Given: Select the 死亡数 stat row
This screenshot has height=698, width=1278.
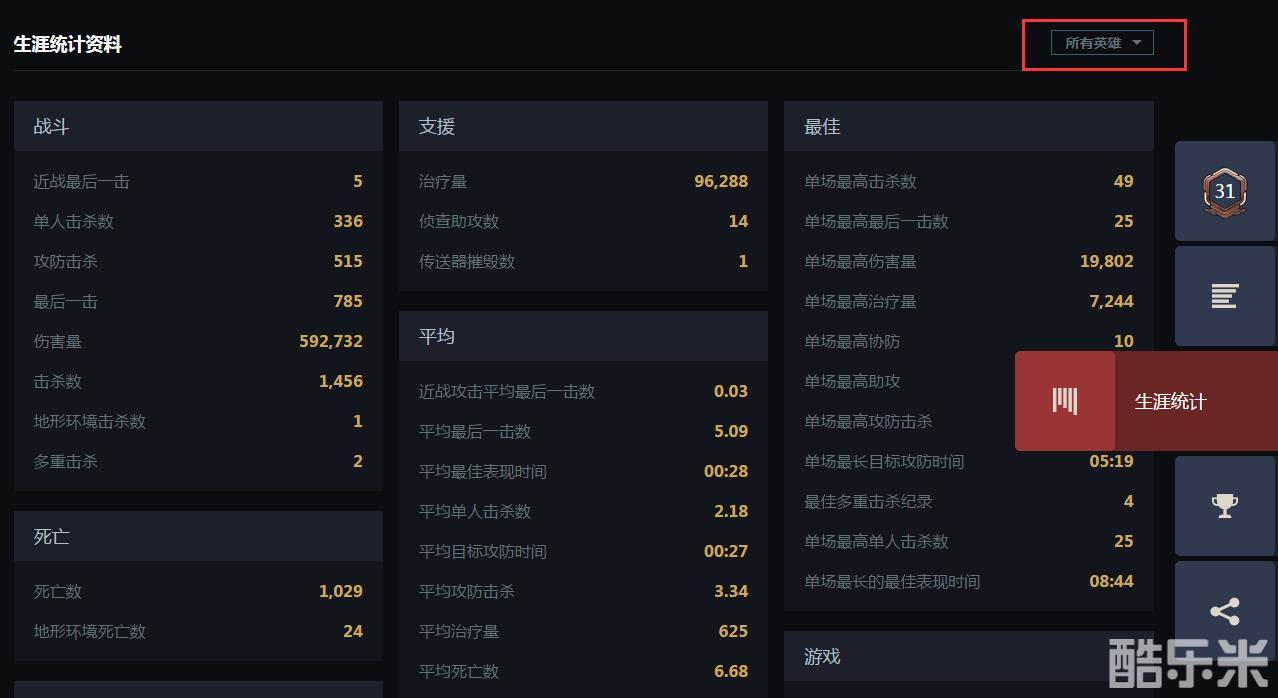Looking at the screenshot, I should point(198,591).
